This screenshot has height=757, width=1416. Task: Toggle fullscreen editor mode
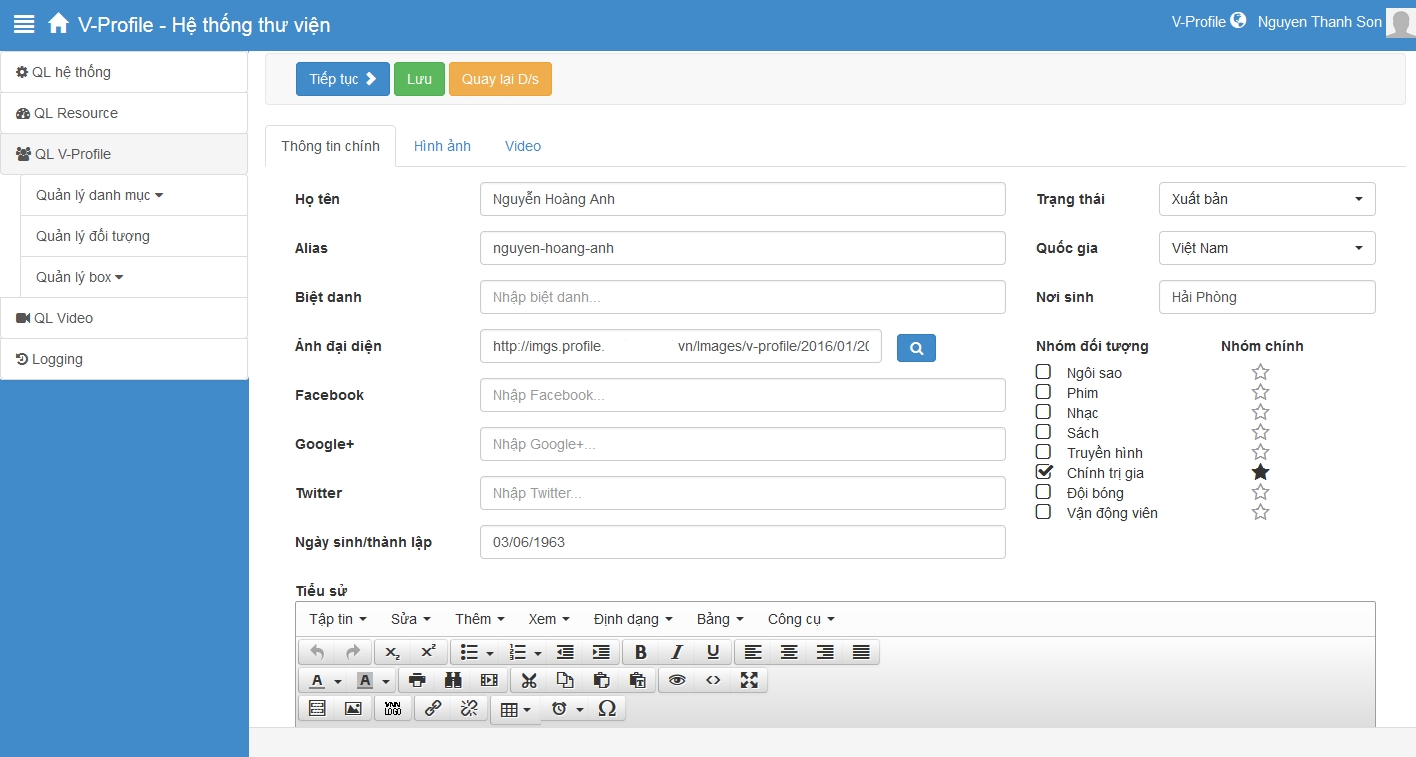[749, 680]
